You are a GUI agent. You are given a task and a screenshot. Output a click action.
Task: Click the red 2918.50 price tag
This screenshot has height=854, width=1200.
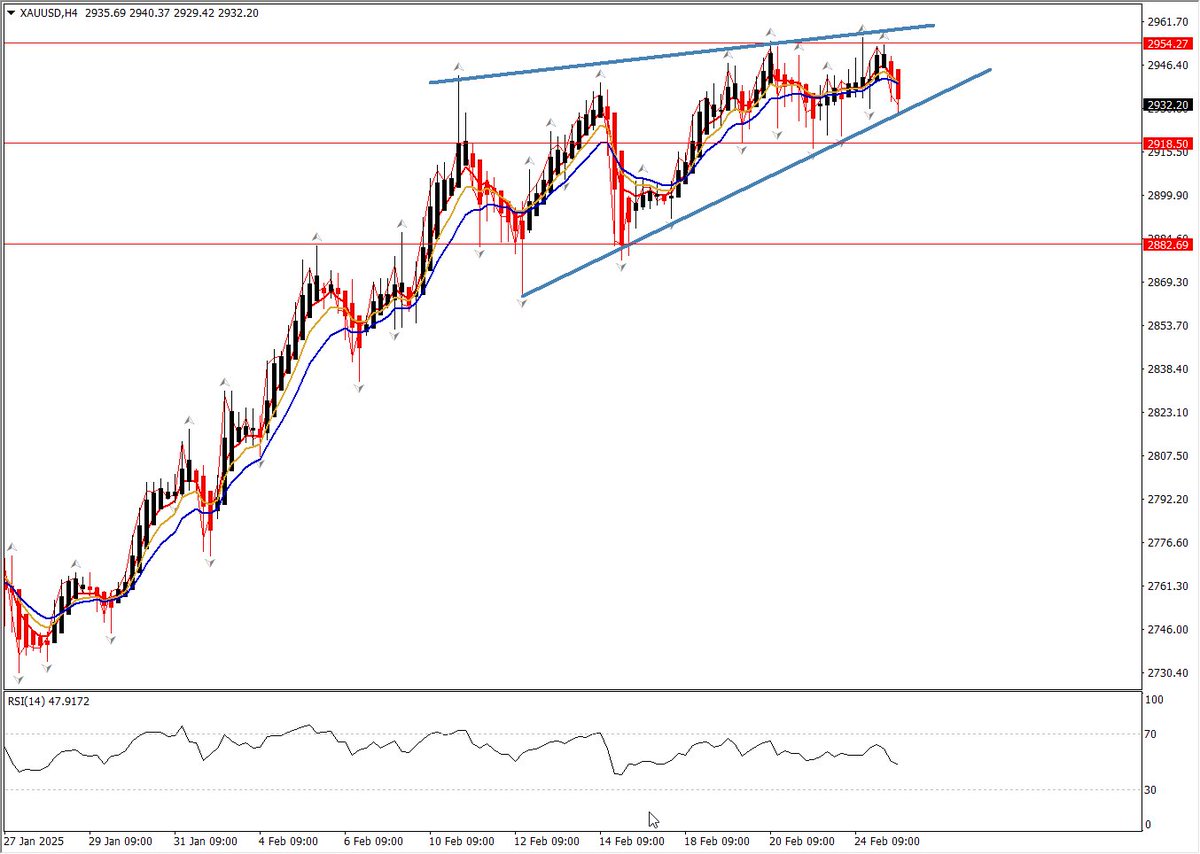click(1169, 143)
